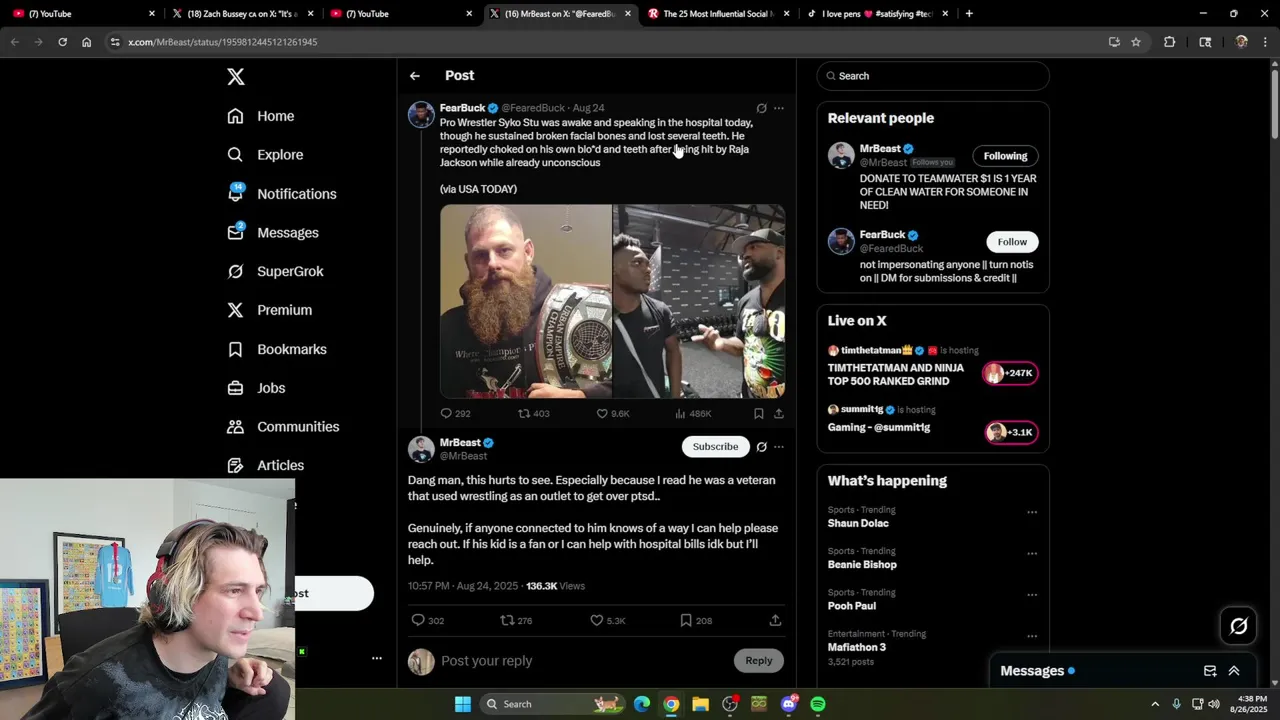Open Premium in the sidebar
Viewport: 1280px width, 720px height.
point(270,310)
